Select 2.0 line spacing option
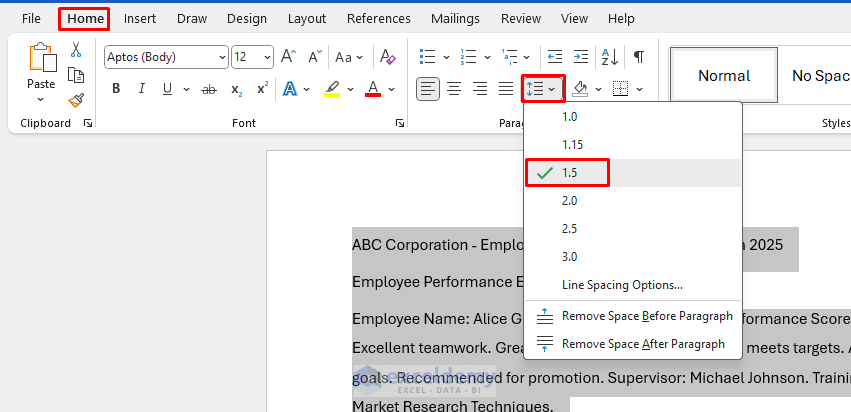Image resolution: width=851 pixels, height=412 pixels. 570,201
